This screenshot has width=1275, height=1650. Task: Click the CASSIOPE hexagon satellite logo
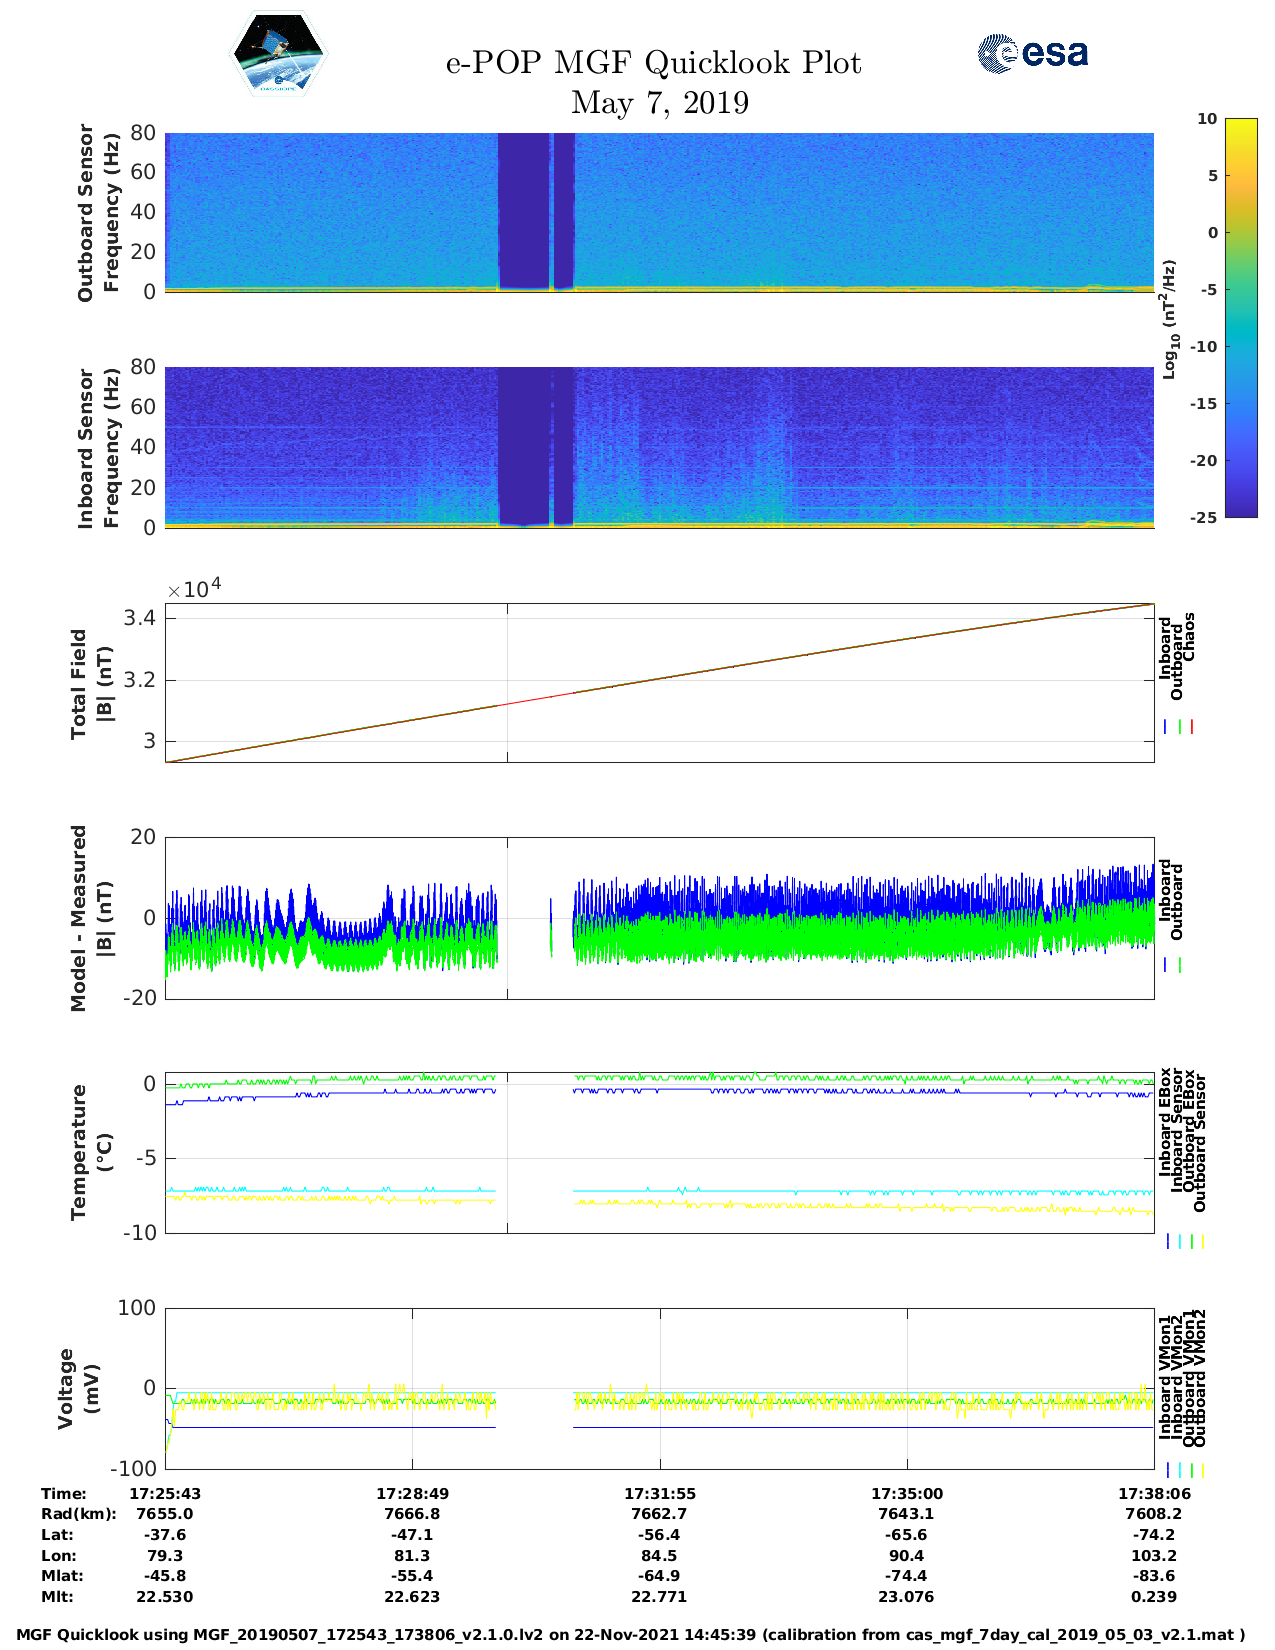click(x=279, y=55)
